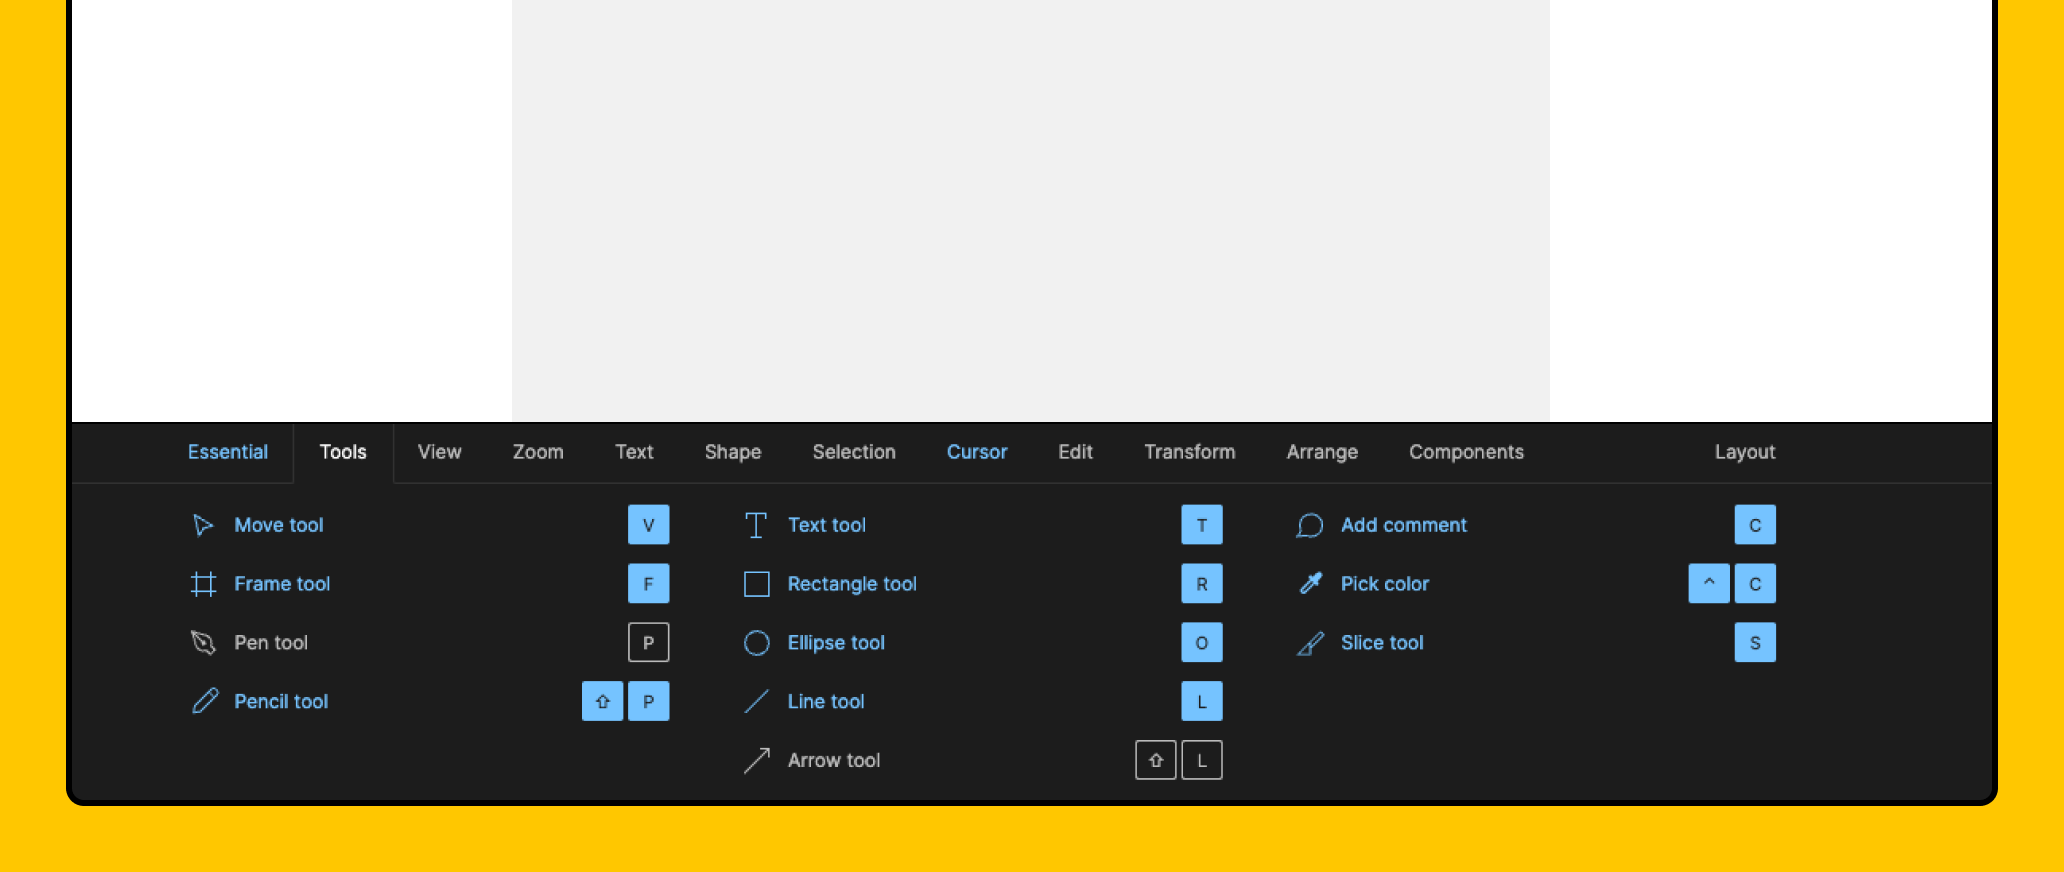Viewport: 2064px width, 872px height.
Task: Select the Arrow tool icon
Action: (756, 761)
